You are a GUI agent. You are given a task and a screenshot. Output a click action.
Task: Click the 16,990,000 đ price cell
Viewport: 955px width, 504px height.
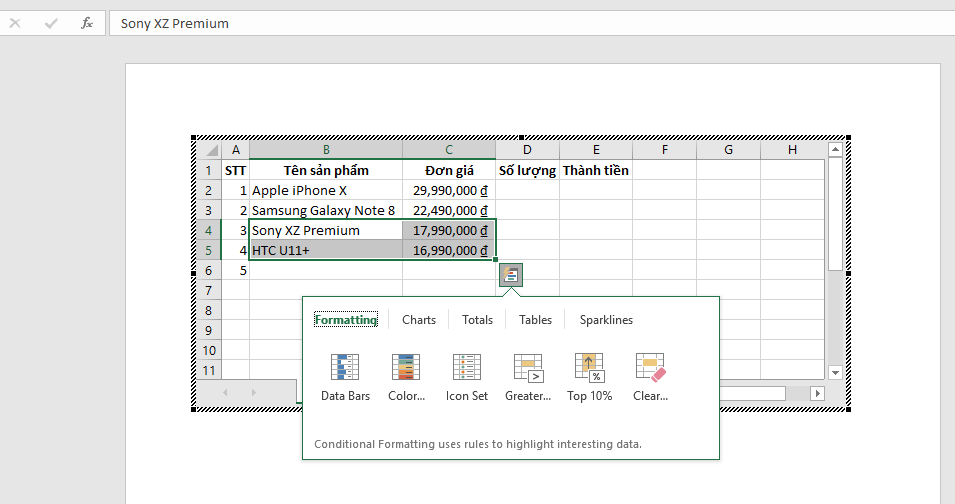[449, 250]
